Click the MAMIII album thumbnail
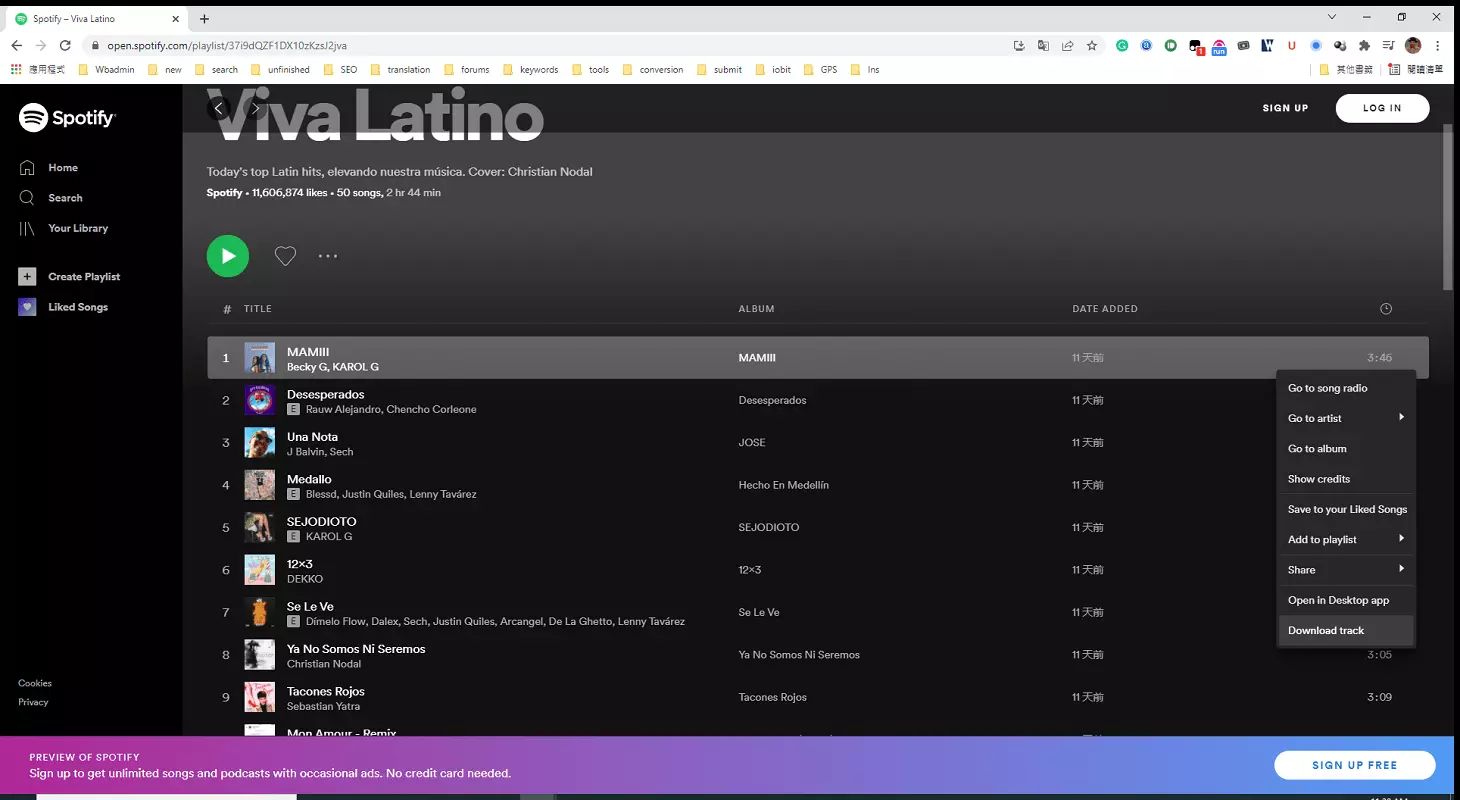The image size is (1460, 800). coord(260,357)
